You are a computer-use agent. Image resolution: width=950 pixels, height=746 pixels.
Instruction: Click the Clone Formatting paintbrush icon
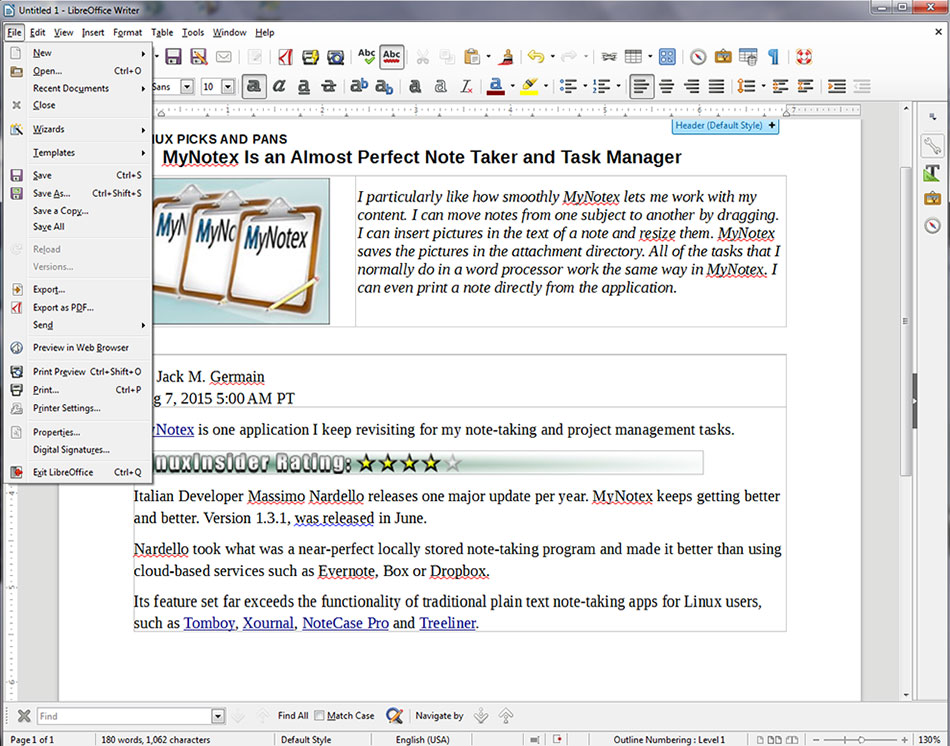507,57
